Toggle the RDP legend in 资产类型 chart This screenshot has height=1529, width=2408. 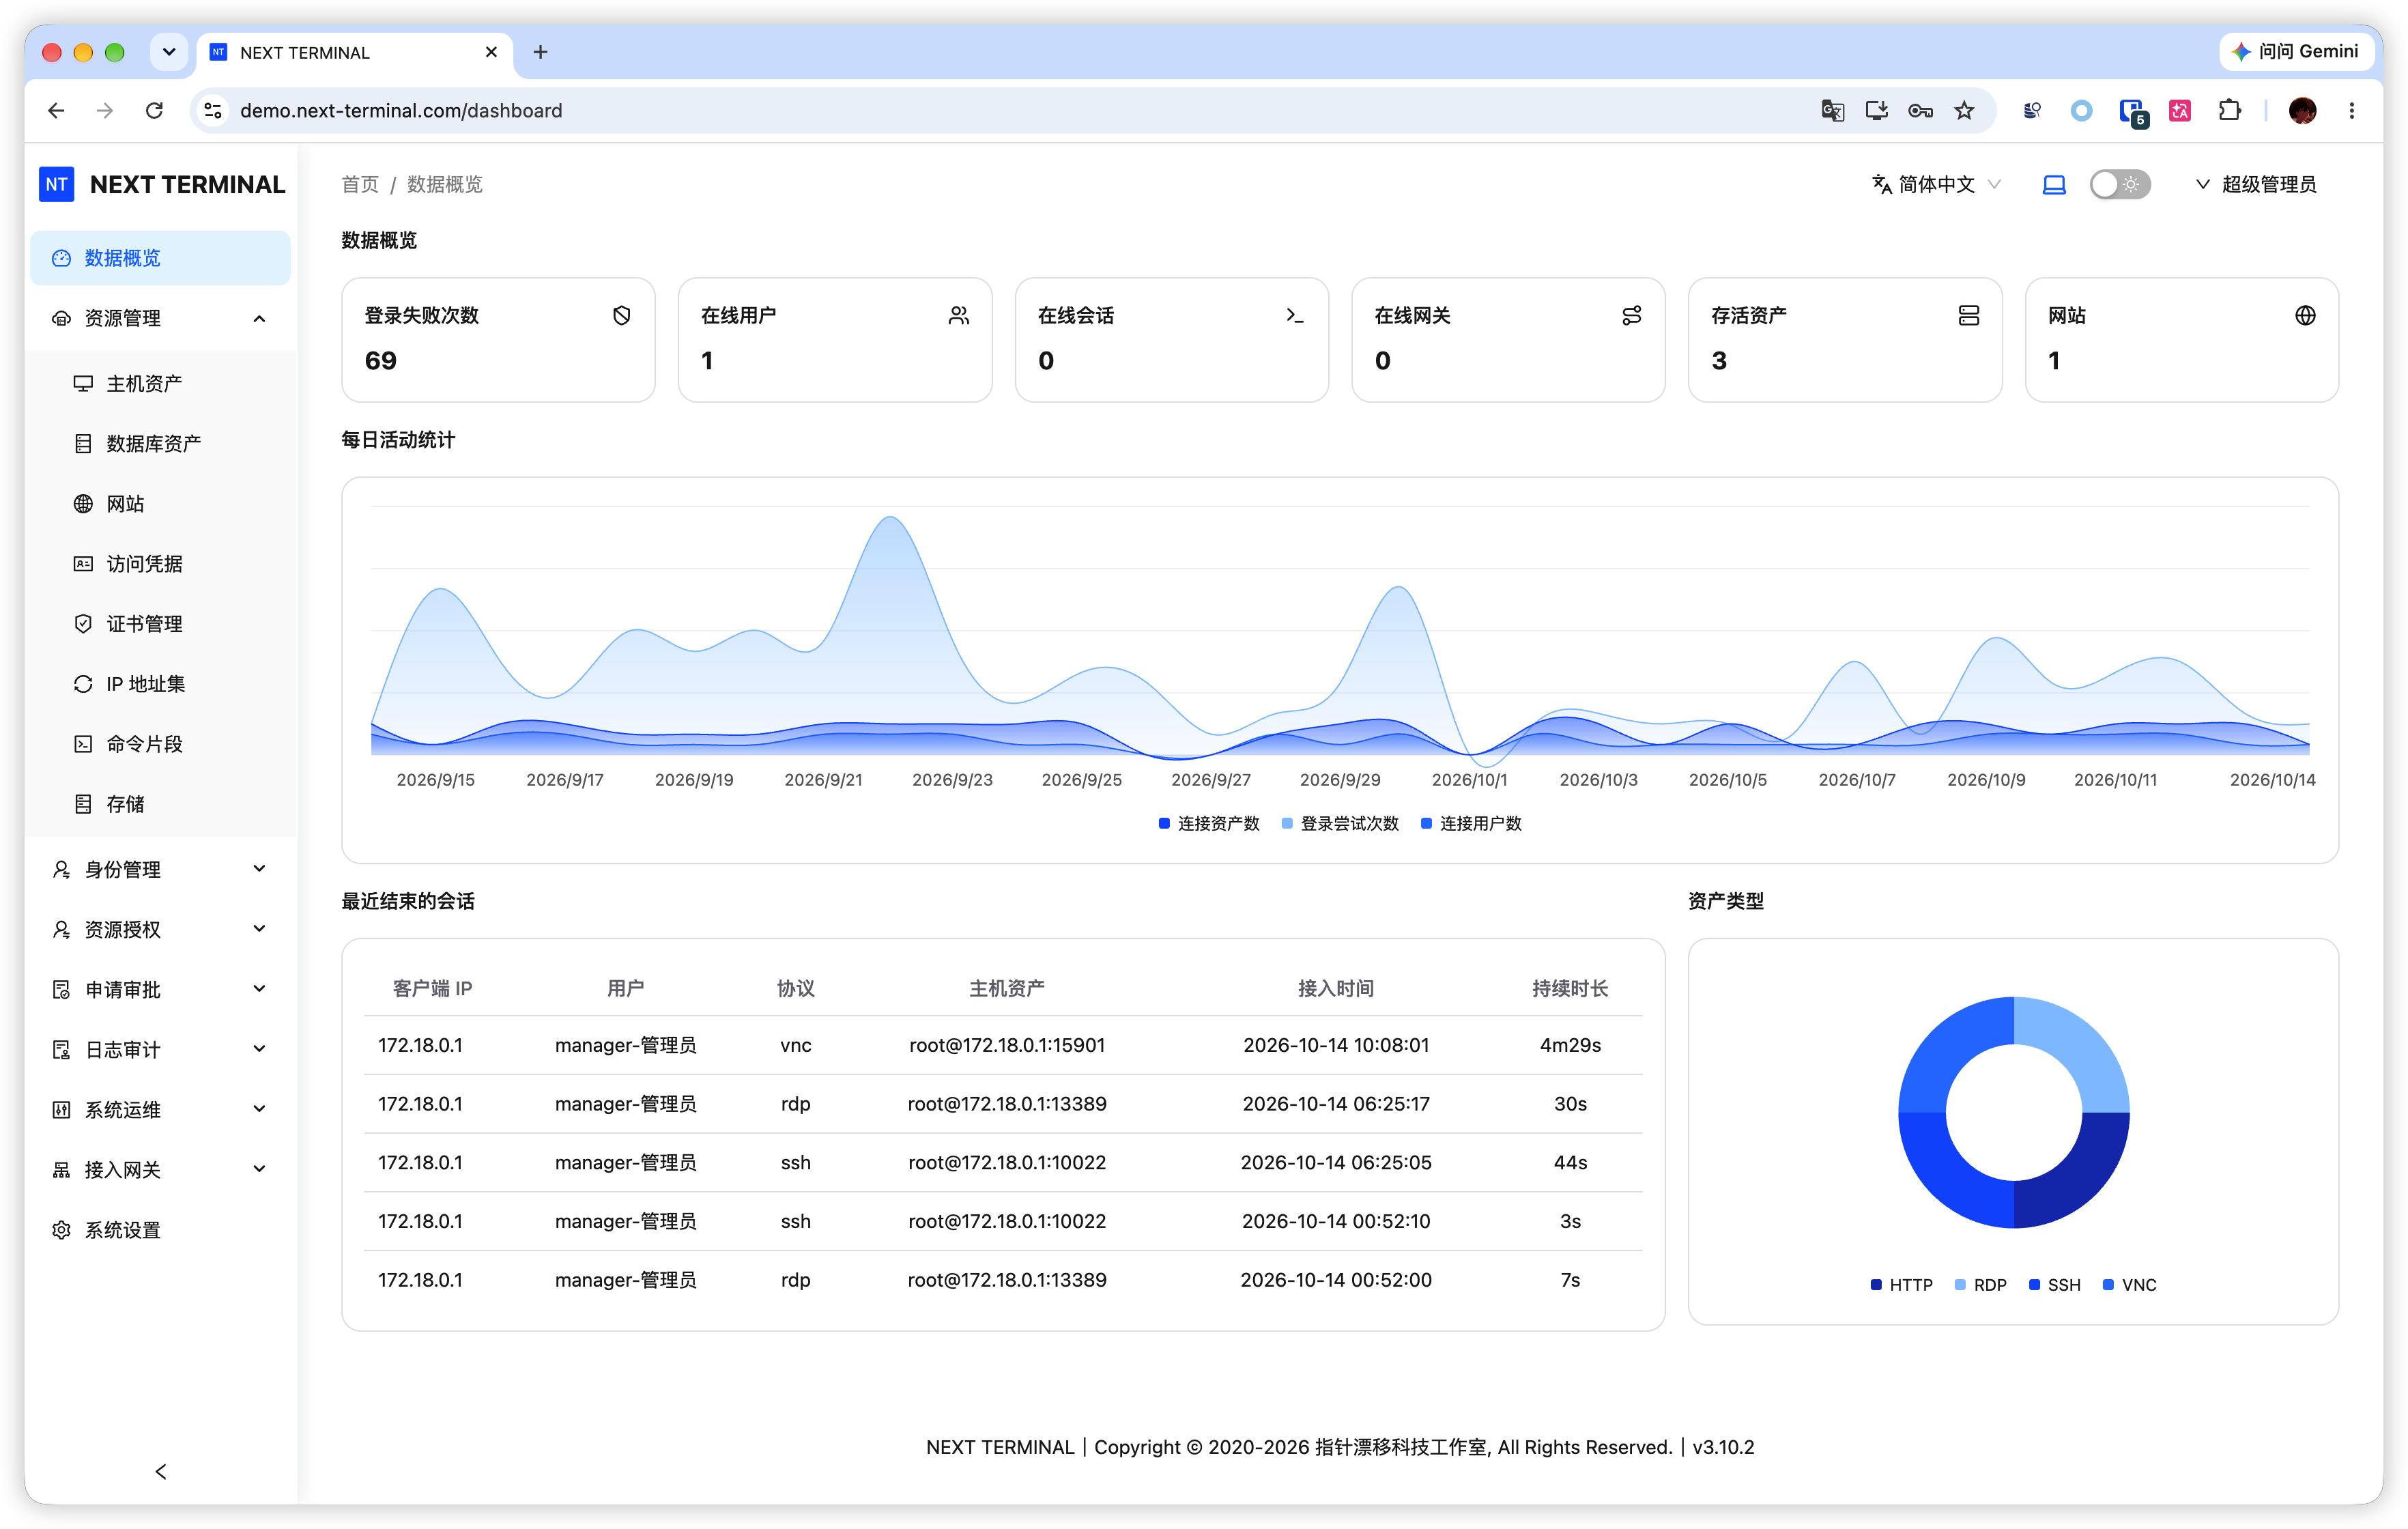tap(1980, 1284)
